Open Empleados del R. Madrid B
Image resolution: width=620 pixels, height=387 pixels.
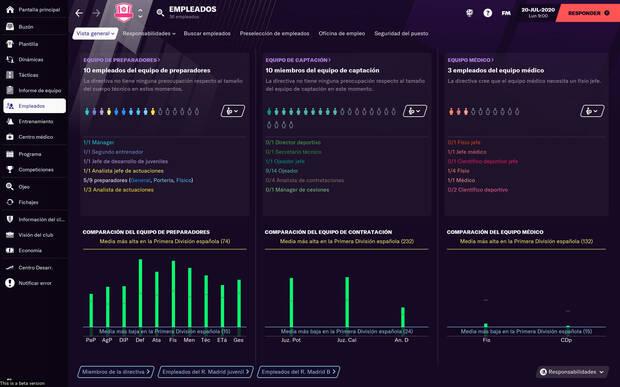(299, 372)
